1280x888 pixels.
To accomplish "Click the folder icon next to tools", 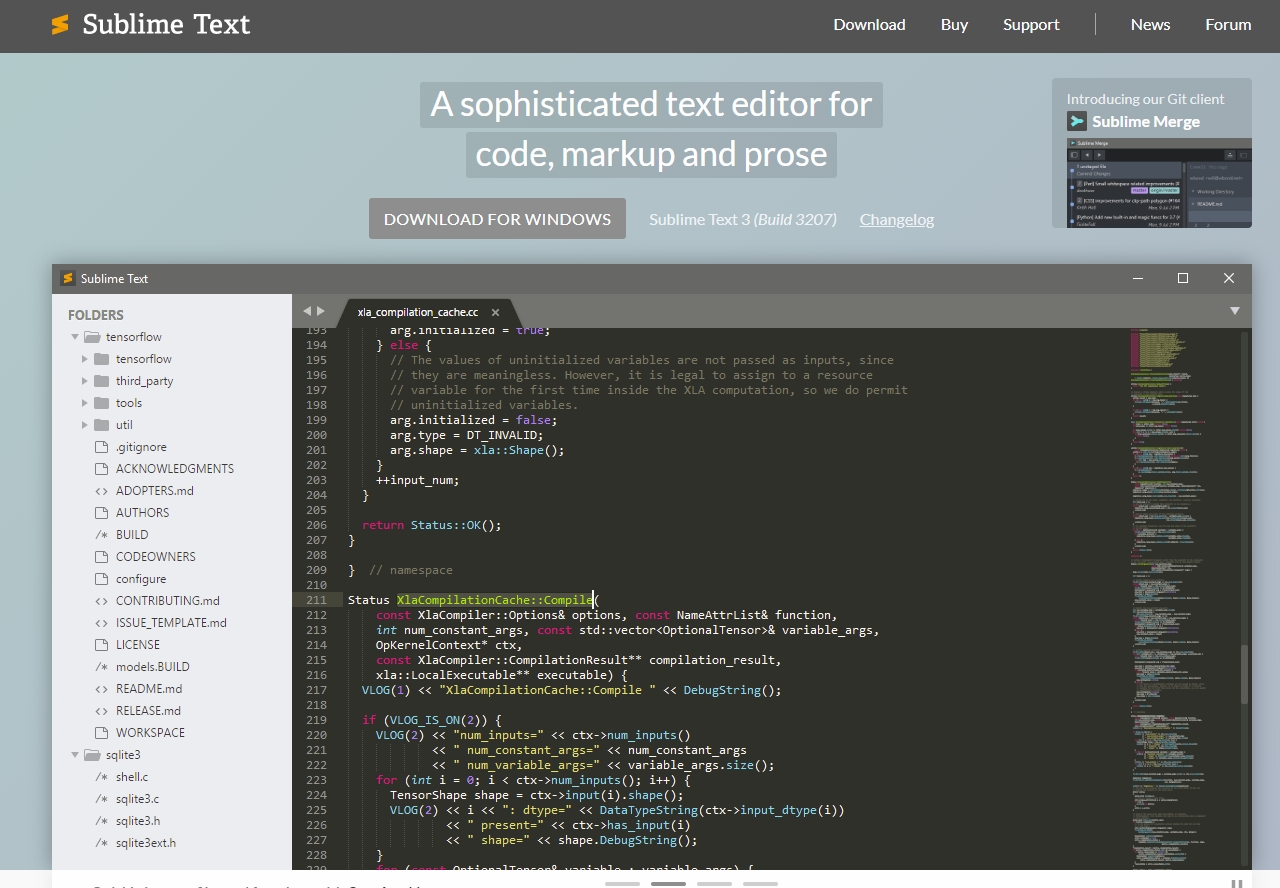I will (103, 402).
